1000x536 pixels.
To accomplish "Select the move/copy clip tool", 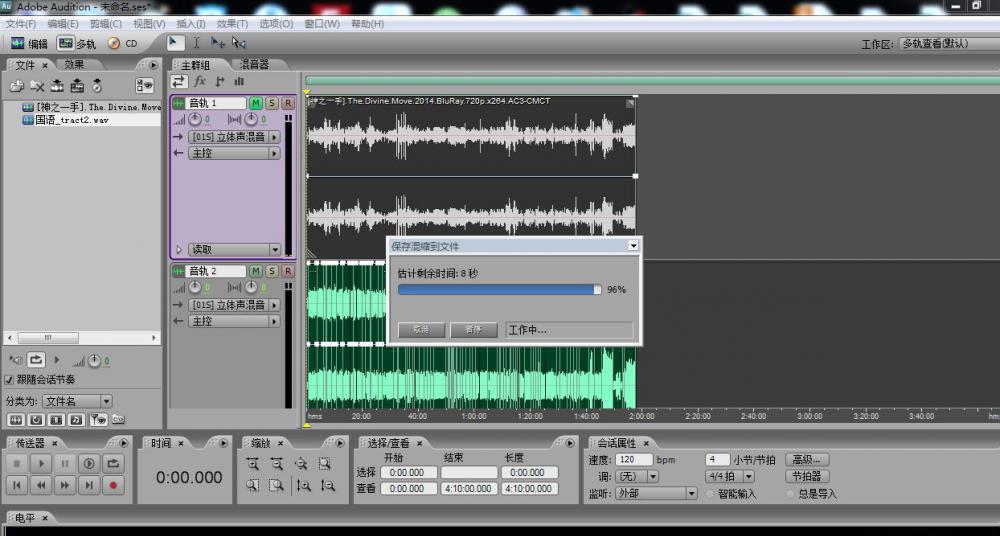I will click(x=218, y=43).
